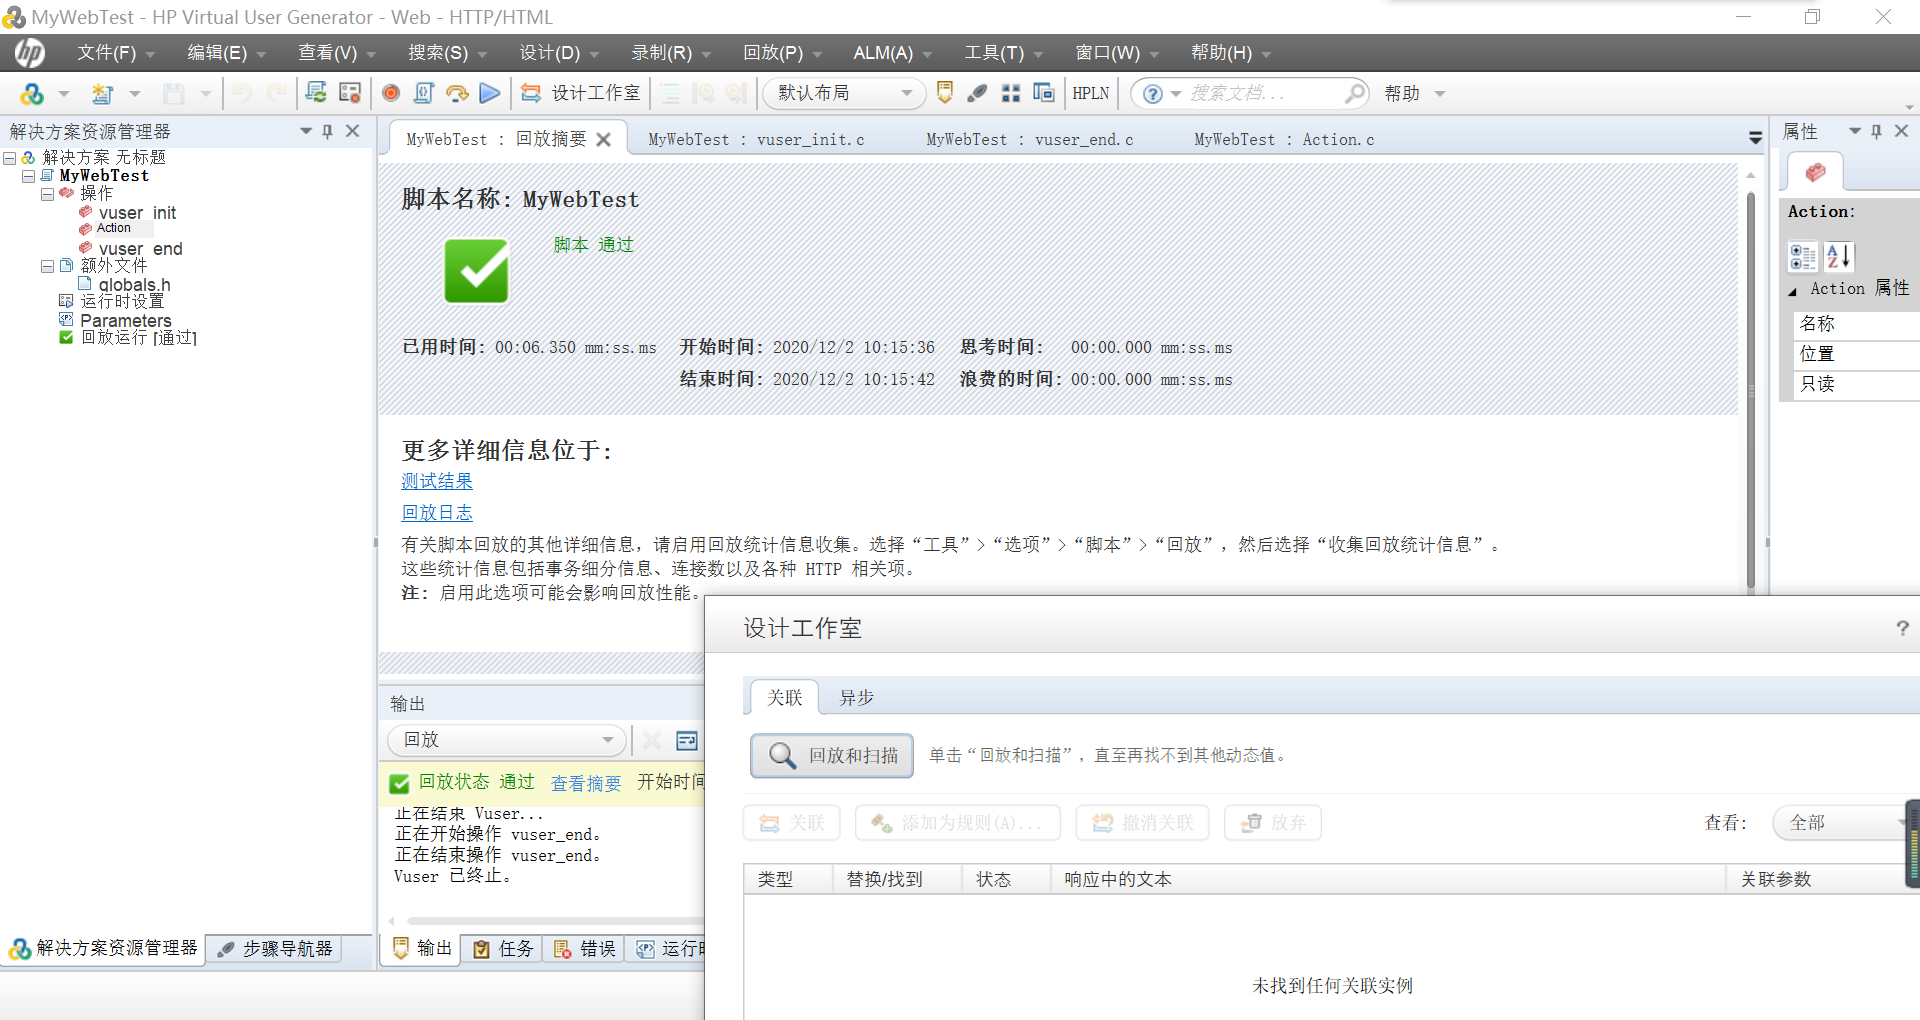The width and height of the screenshot is (1920, 1020).
Task: Switch to 步骤导航器 bottom tab
Action: pyautogui.click(x=276, y=949)
